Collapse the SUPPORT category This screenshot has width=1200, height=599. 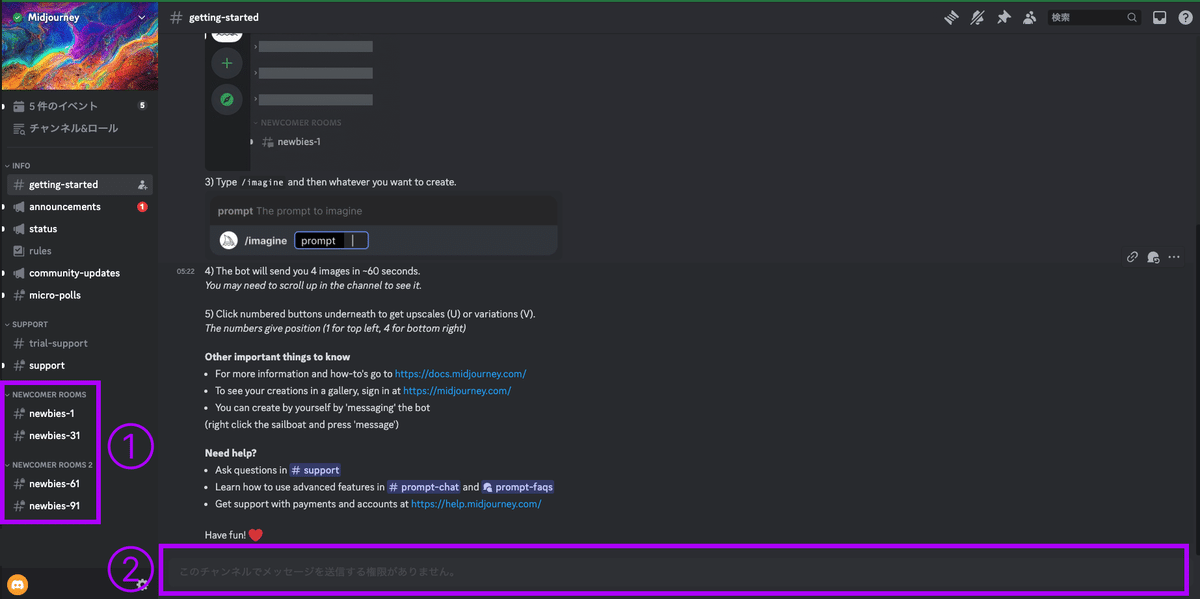29,324
